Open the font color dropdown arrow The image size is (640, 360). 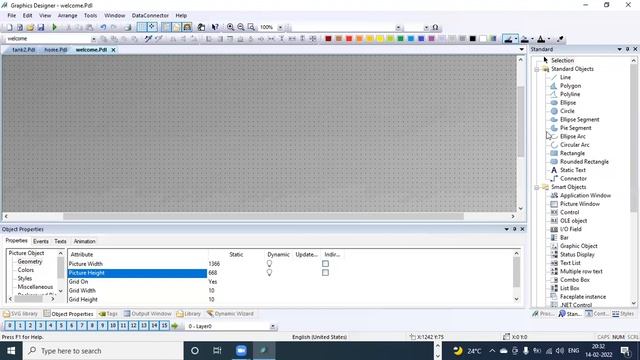click(x=549, y=39)
